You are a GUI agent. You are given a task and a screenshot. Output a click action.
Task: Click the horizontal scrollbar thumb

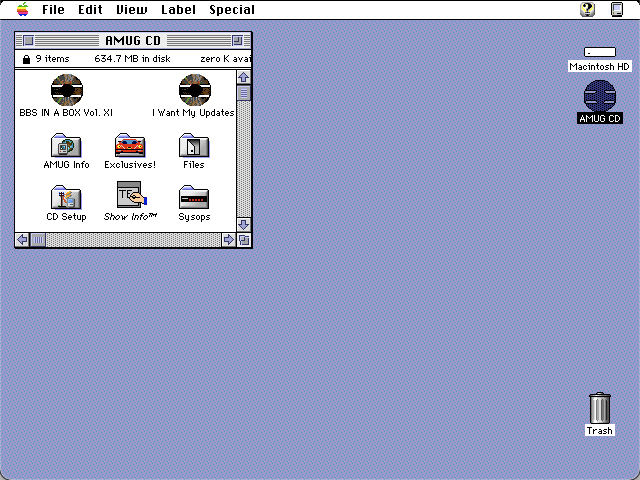[x=38, y=240]
